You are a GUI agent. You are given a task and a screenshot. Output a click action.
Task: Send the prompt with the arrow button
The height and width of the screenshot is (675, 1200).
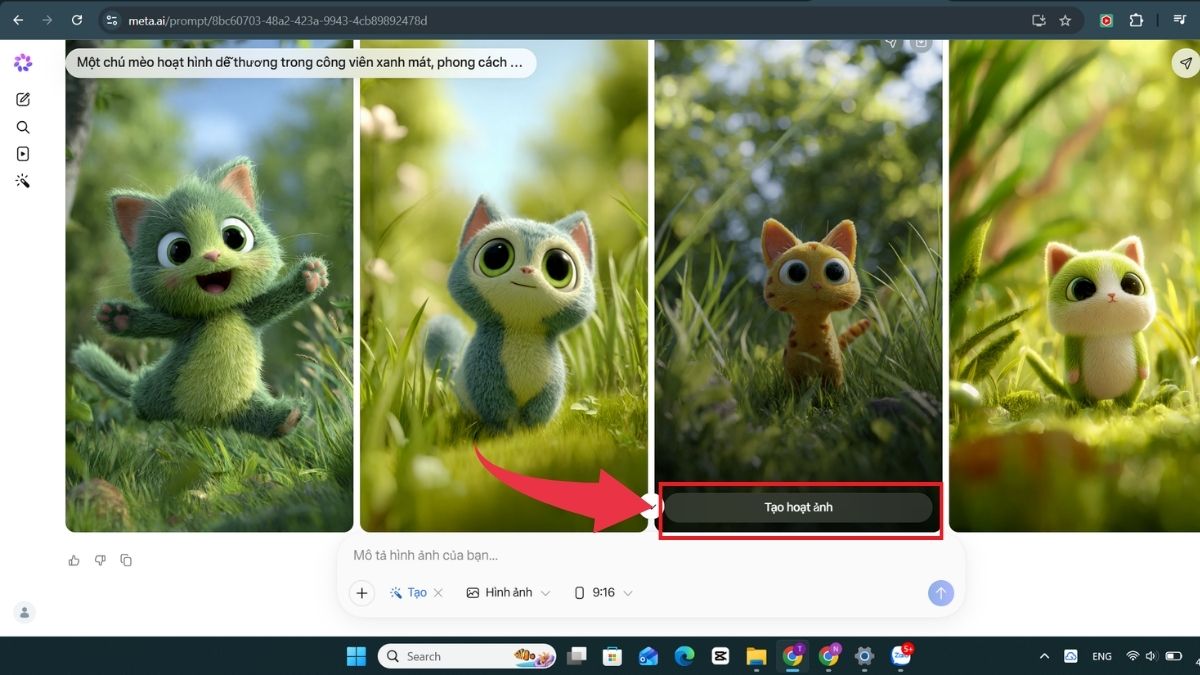pos(940,592)
